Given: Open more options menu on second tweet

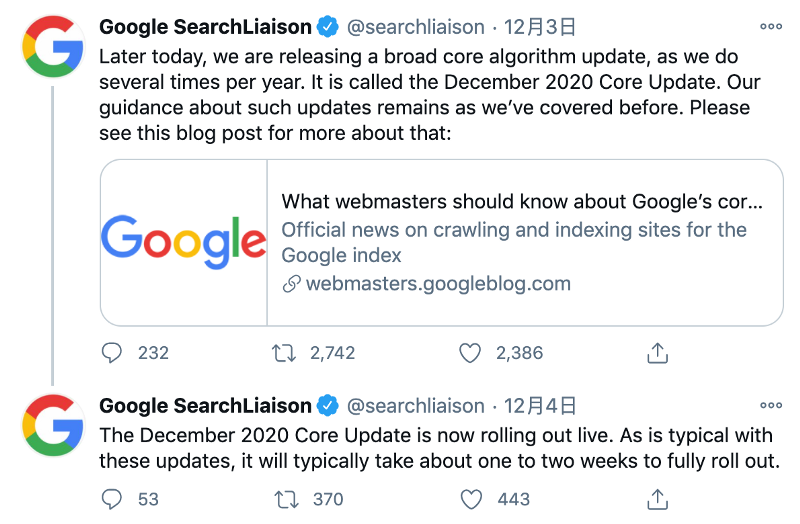Looking at the screenshot, I should click(770, 405).
